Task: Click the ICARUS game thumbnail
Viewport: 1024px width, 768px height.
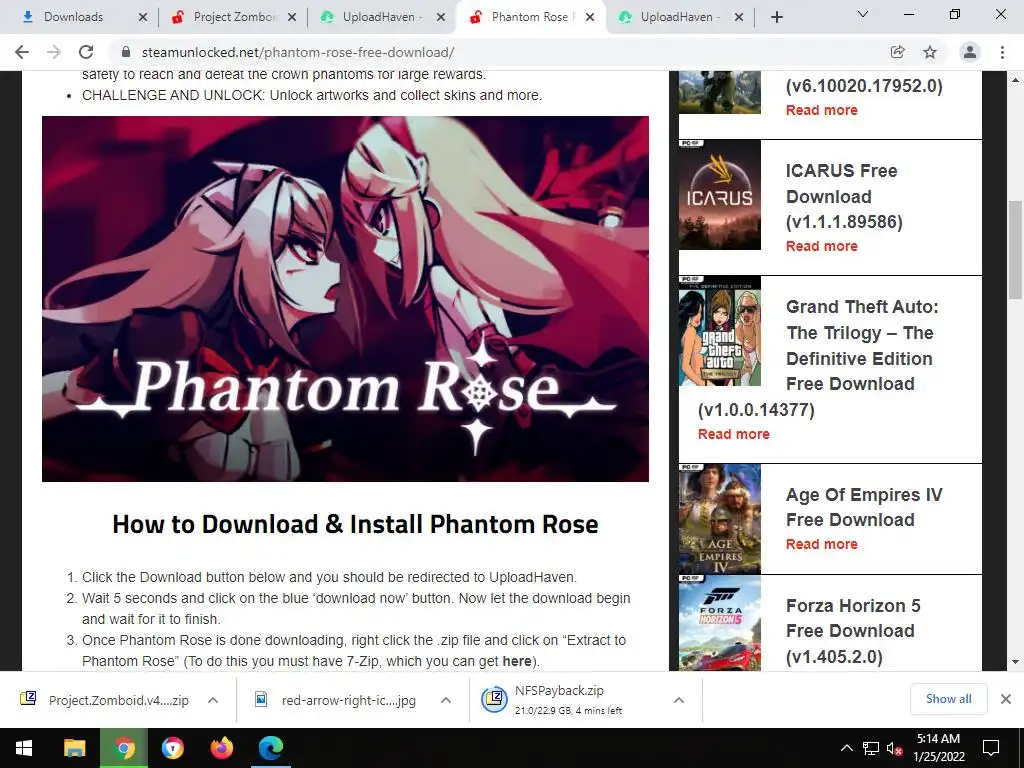Action: (720, 195)
